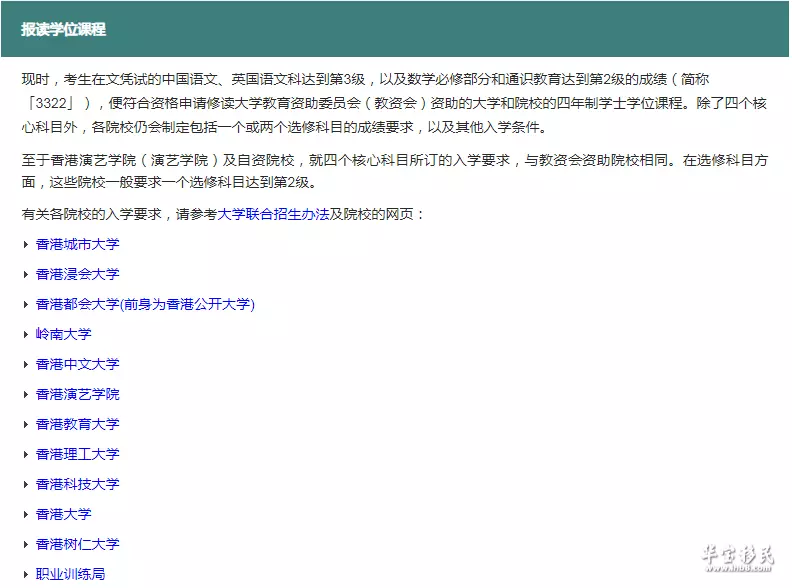Click the arrow bullet beside 香港都会大学
This screenshot has height=588, width=792.
point(26,305)
